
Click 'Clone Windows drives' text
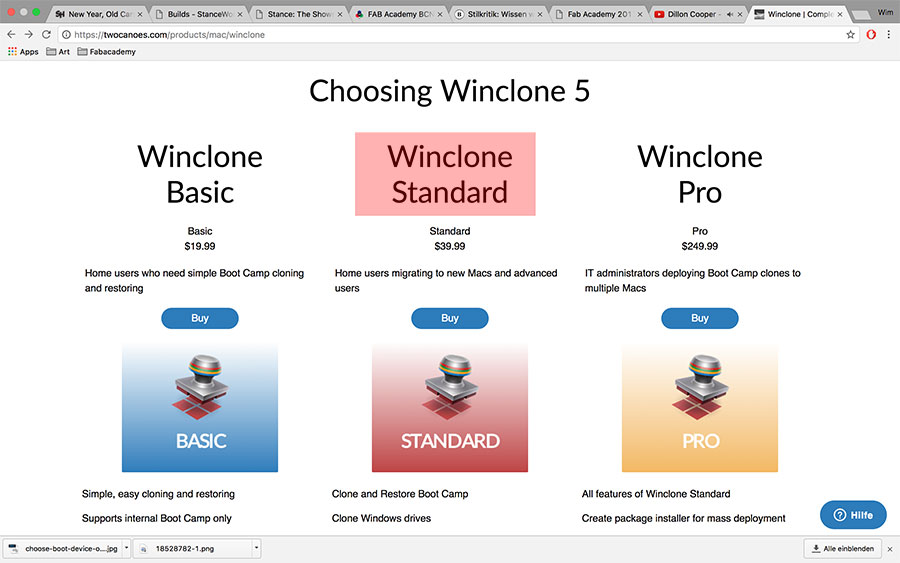(x=381, y=518)
